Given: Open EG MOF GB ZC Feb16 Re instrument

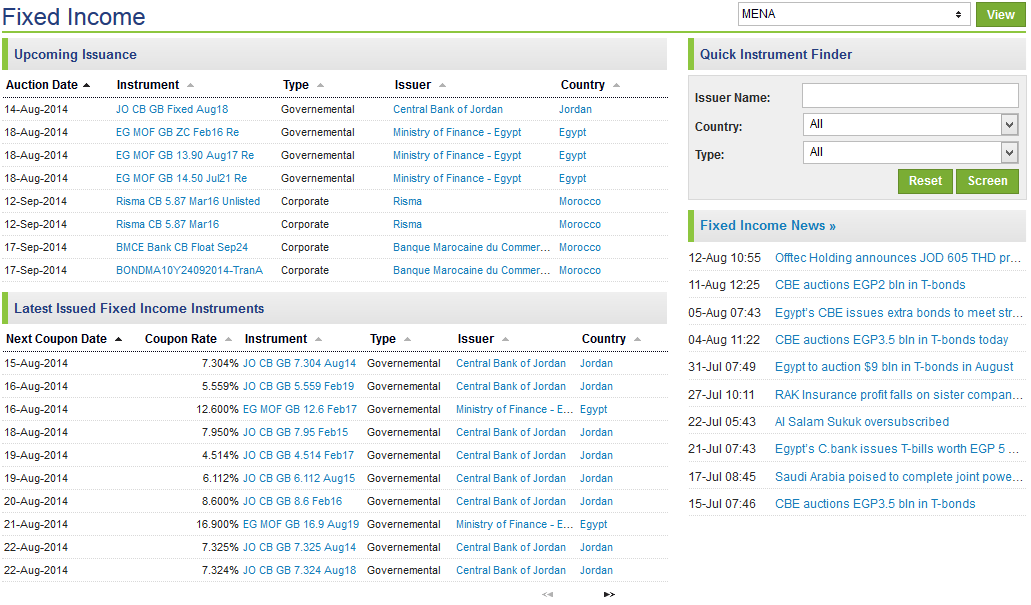Looking at the screenshot, I should pos(178,132).
